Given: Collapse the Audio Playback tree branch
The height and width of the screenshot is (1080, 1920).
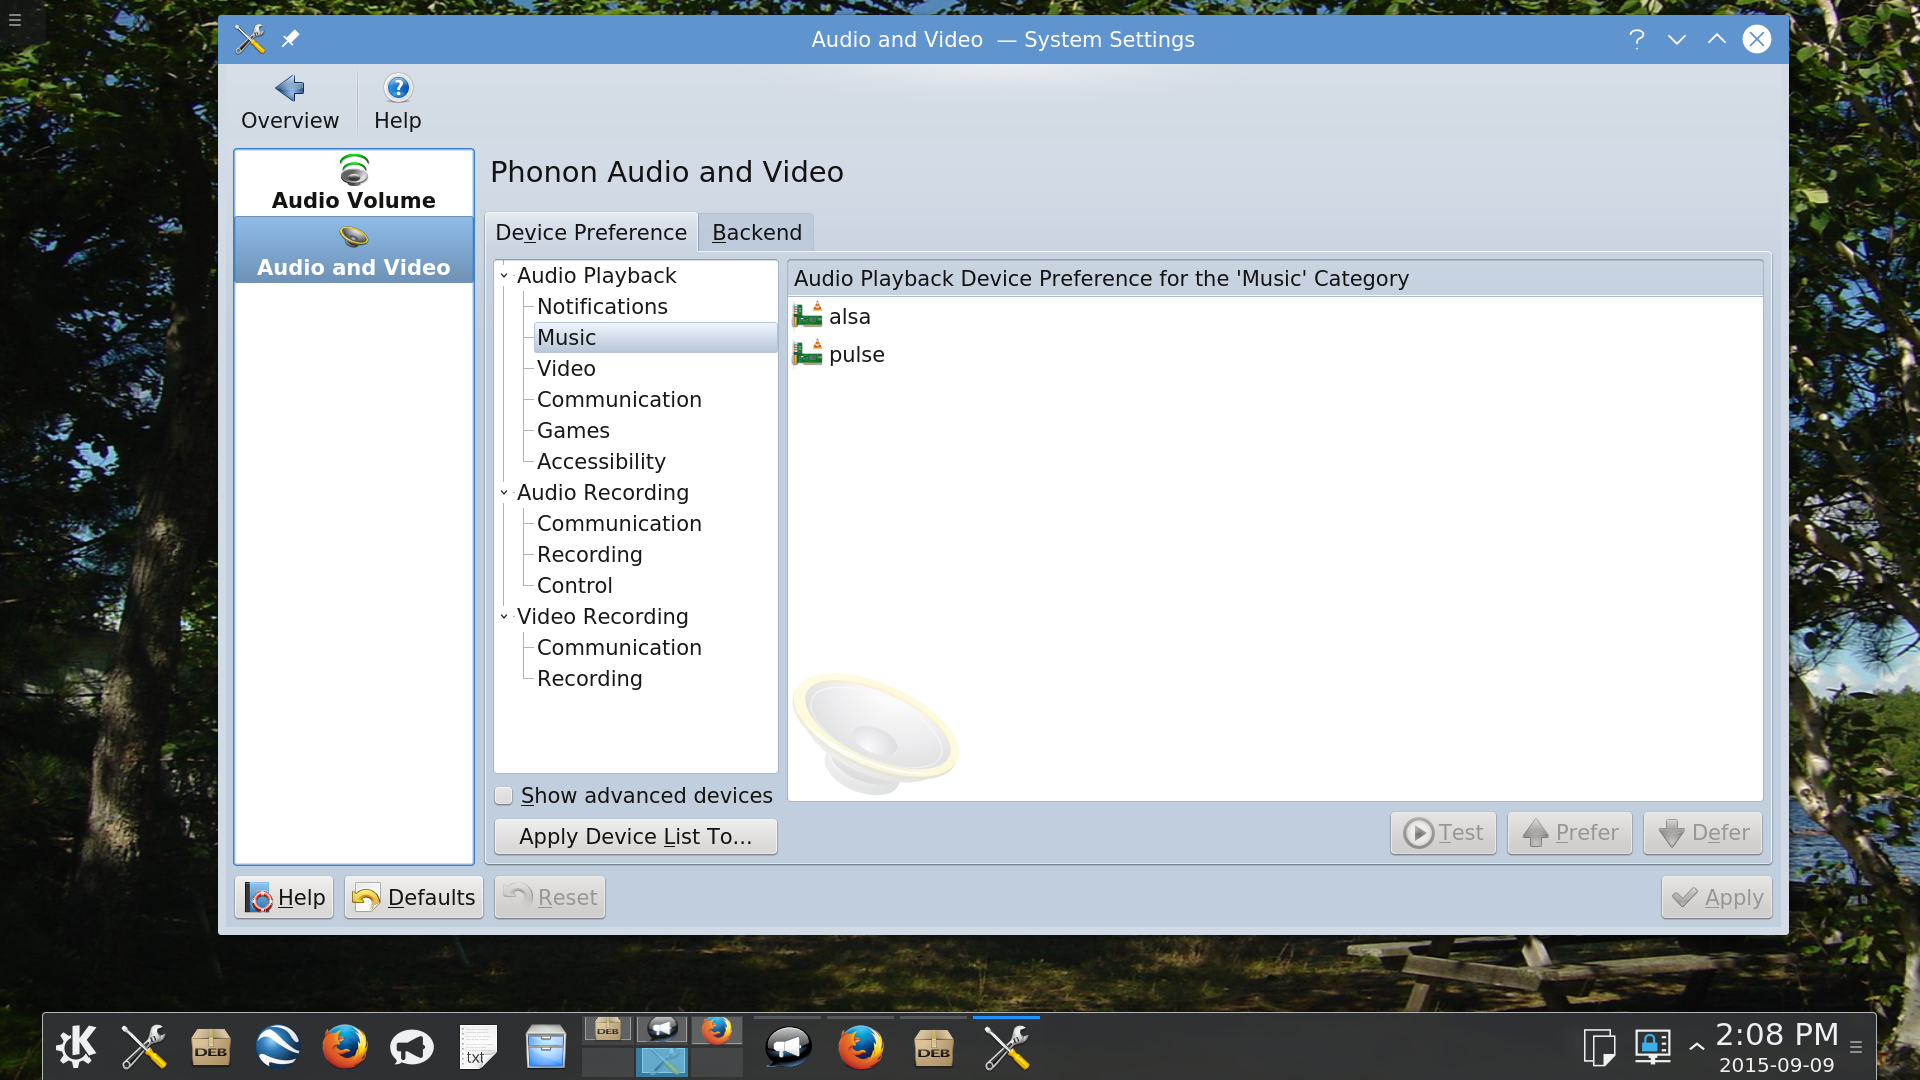Looking at the screenshot, I should pos(504,275).
